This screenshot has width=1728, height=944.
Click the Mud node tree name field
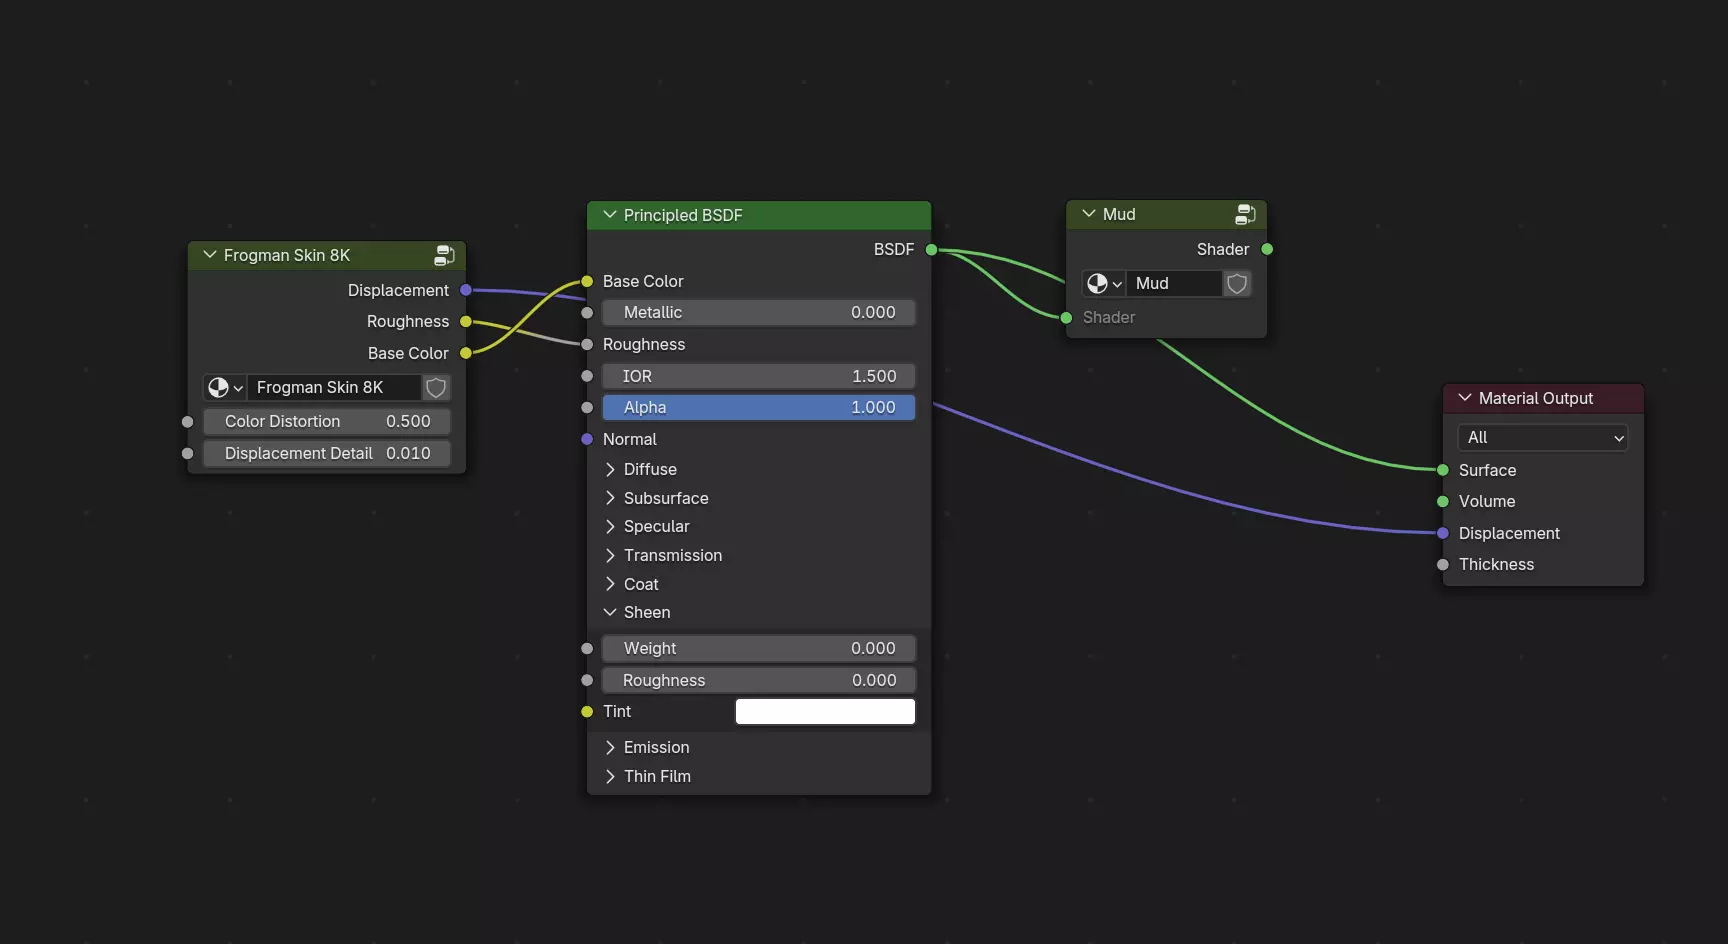[x=1175, y=284]
